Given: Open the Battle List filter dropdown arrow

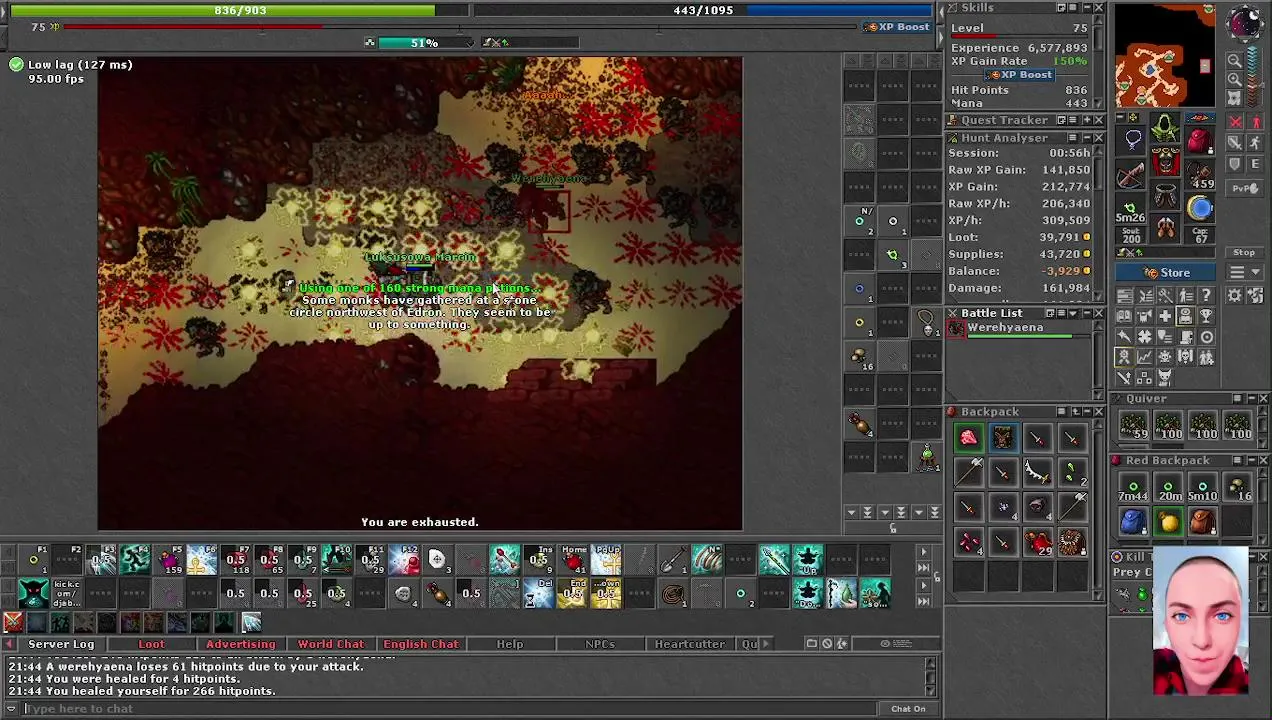Looking at the screenshot, I should point(1073,313).
